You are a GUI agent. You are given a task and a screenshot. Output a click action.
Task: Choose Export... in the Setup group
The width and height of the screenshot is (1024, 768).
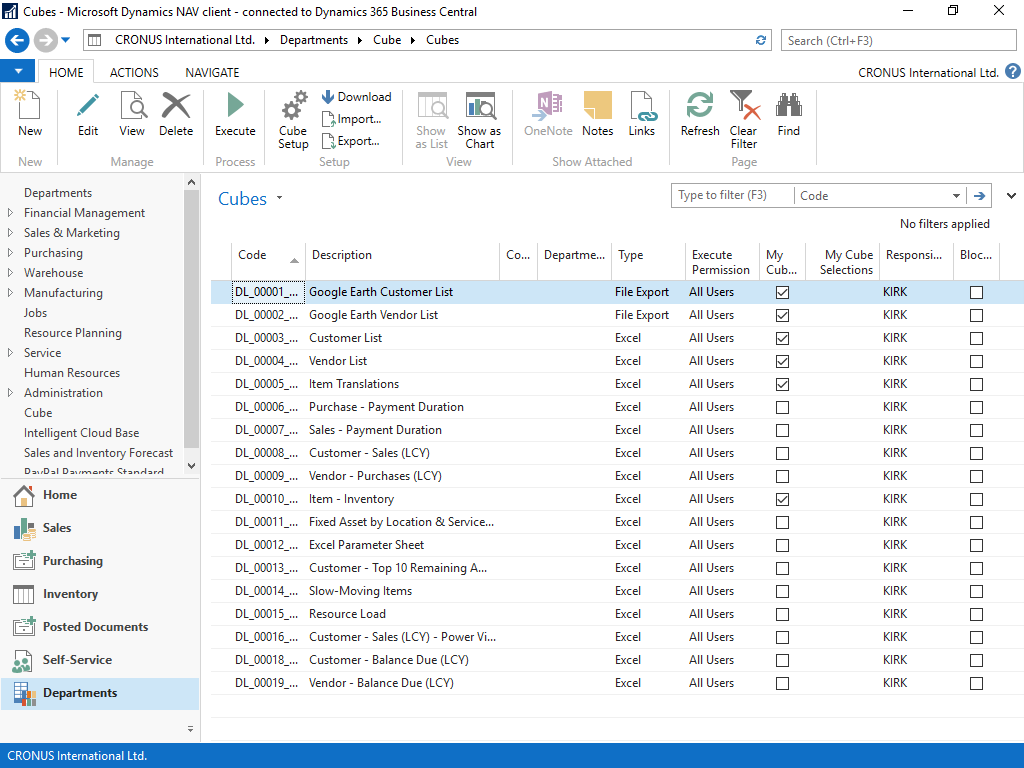[x=351, y=141]
